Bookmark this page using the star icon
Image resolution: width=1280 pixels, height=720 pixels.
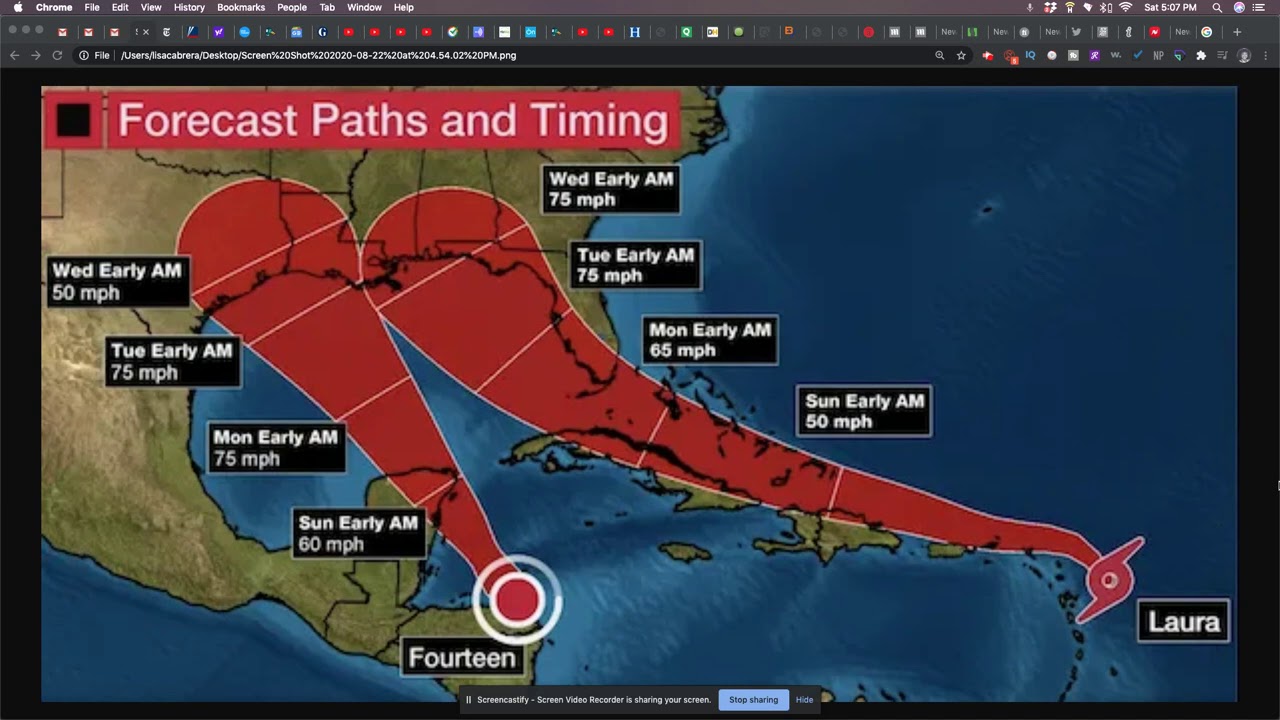(961, 55)
